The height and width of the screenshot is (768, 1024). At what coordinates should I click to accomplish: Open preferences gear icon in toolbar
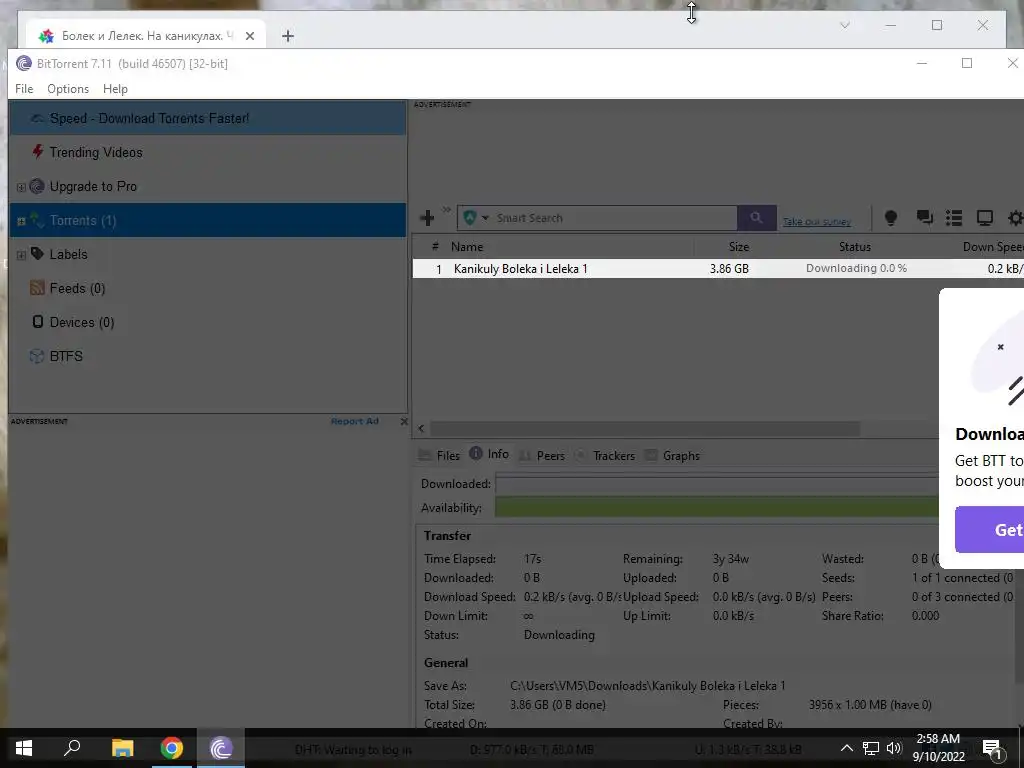pyautogui.click(x=1016, y=217)
